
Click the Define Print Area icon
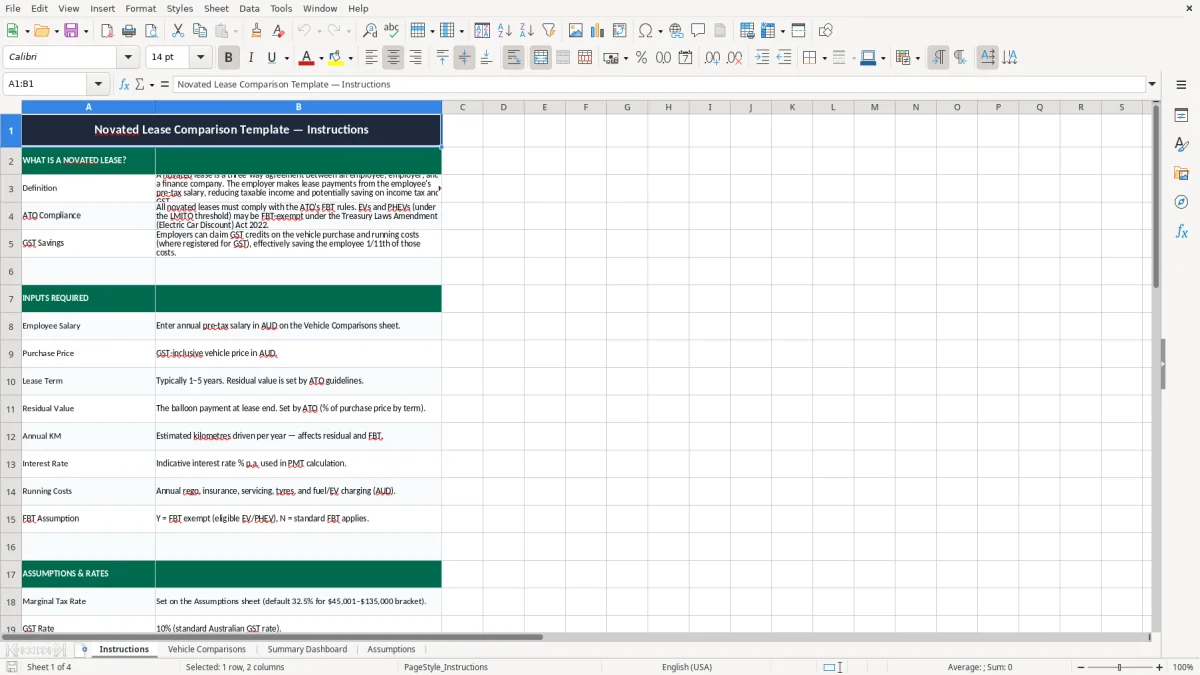tap(746, 31)
